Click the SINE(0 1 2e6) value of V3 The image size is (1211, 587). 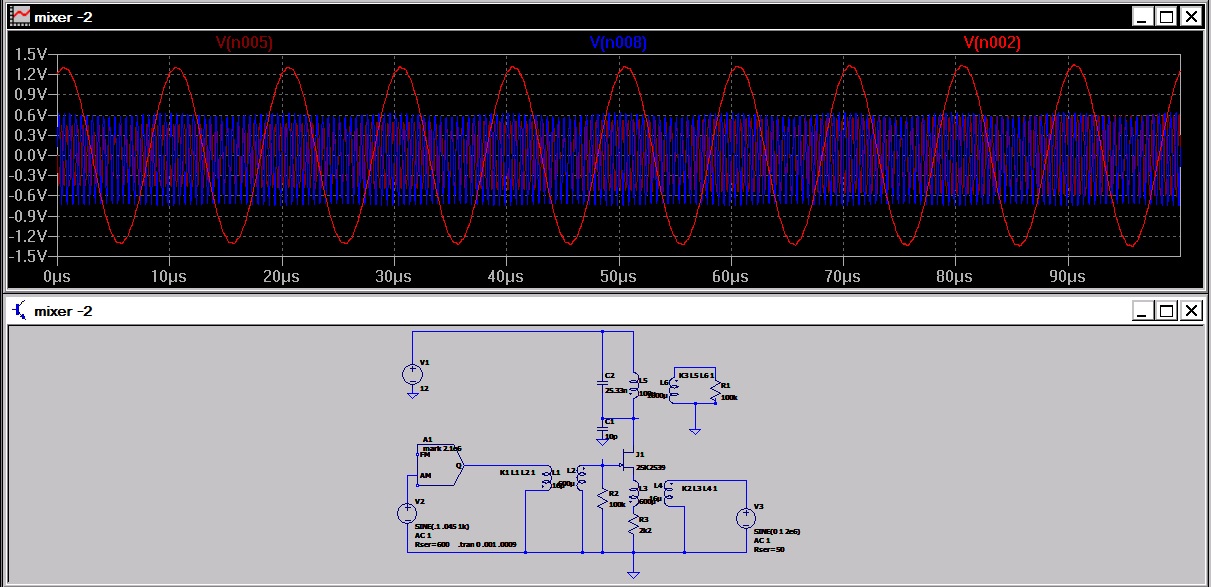point(777,529)
